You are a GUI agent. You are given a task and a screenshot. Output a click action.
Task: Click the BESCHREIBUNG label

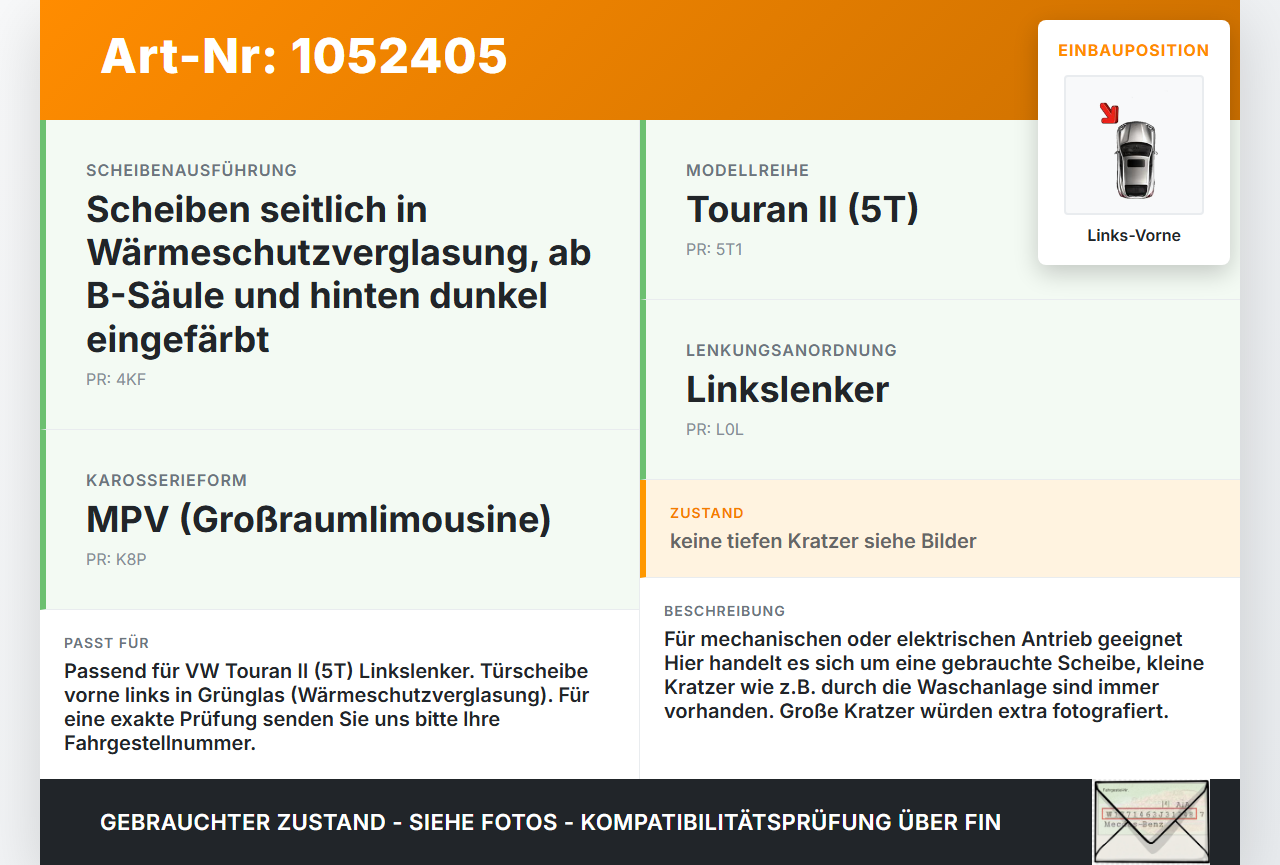(x=725, y=611)
